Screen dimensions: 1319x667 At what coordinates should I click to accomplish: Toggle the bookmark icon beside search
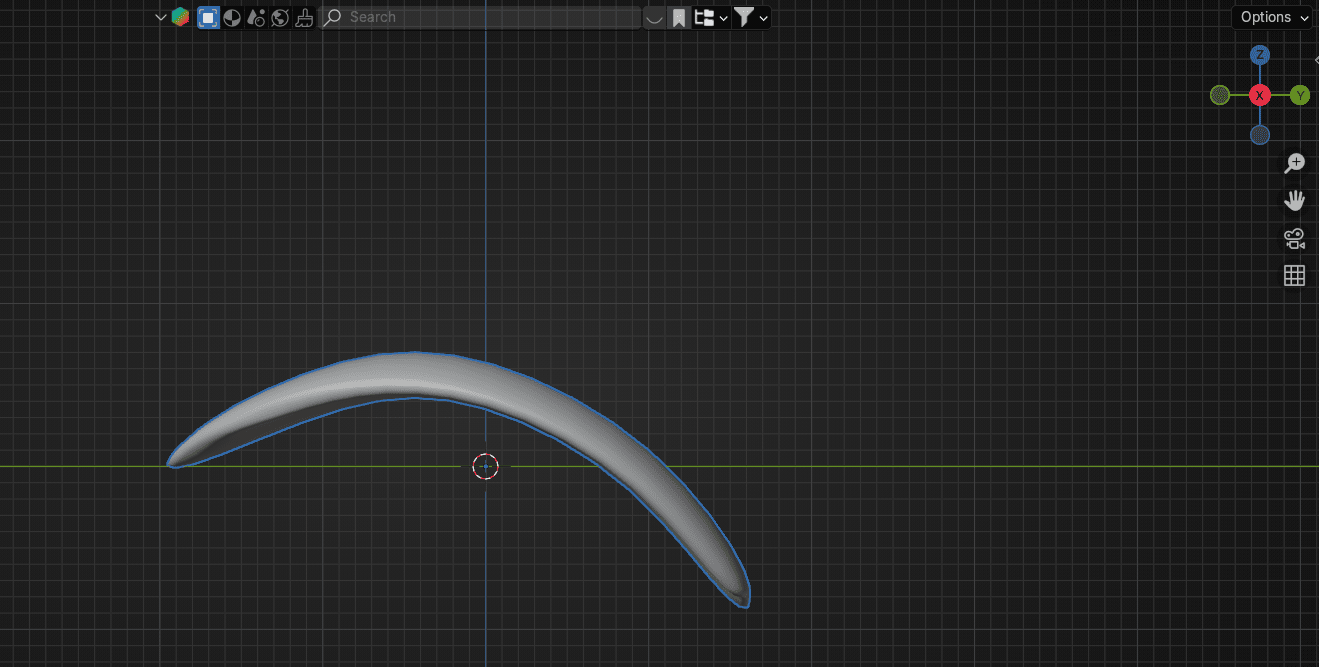[x=679, y=17]
